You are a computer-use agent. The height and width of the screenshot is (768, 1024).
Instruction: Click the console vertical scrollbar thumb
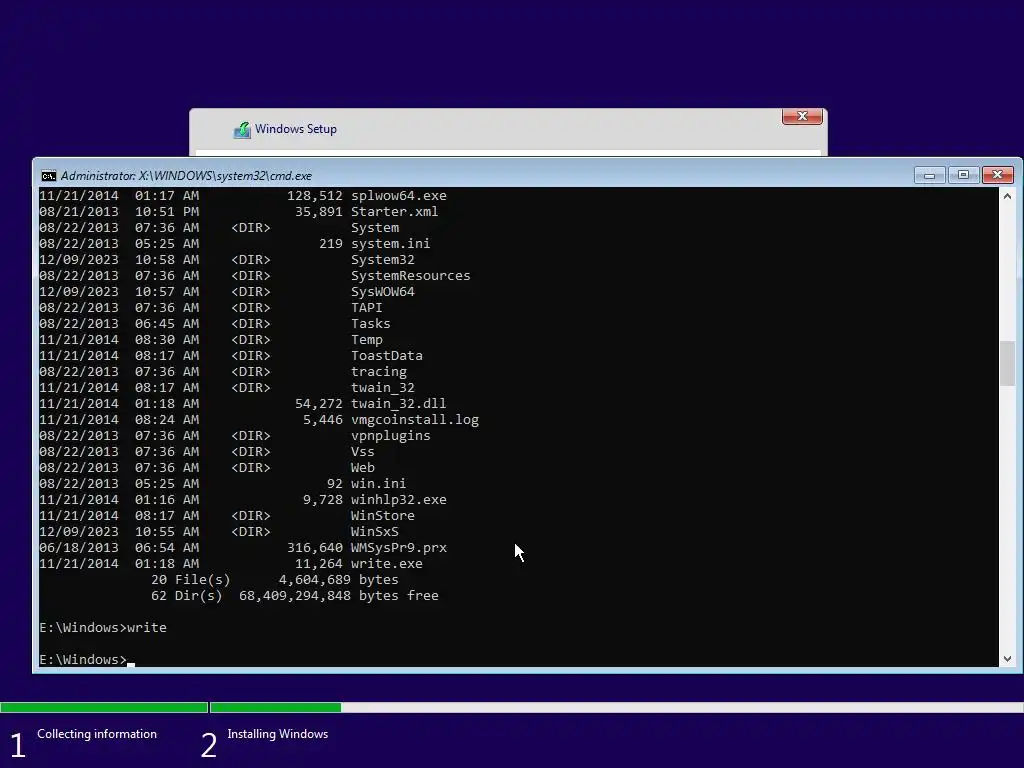pos(1007,363)
